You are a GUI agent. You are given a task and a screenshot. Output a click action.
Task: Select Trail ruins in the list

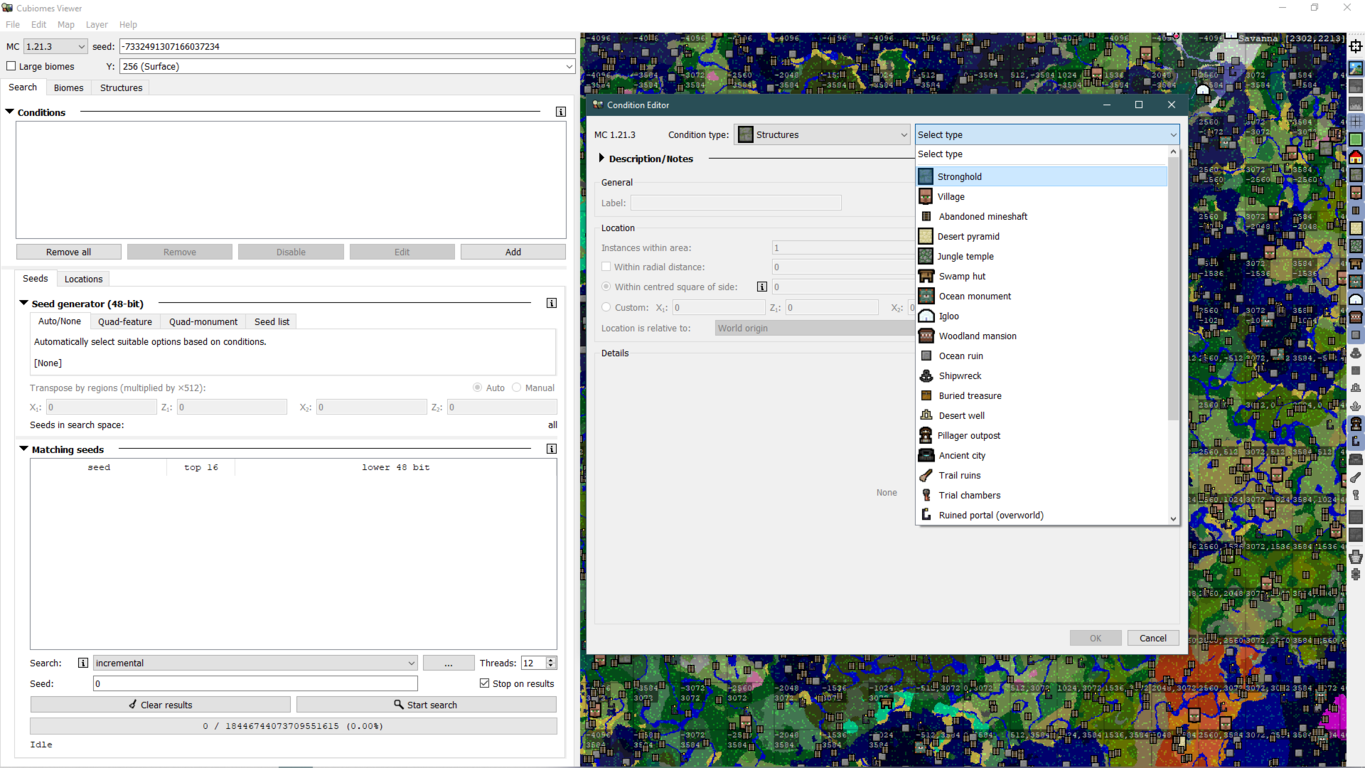point(959,476)
